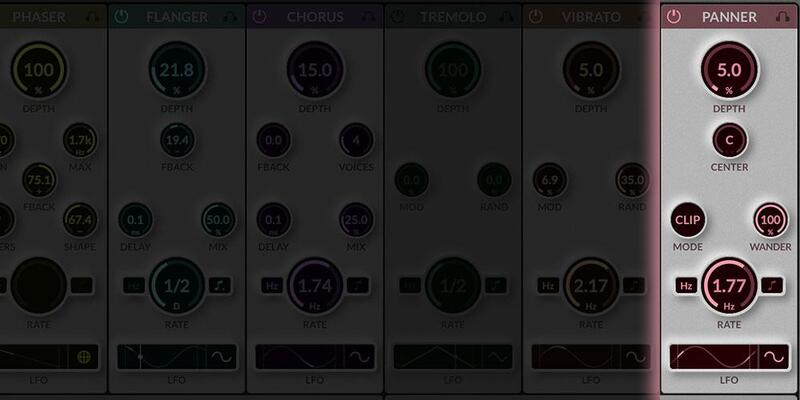Disable the Flanger effect power switch
800x400 pixels.
(122, 17)
